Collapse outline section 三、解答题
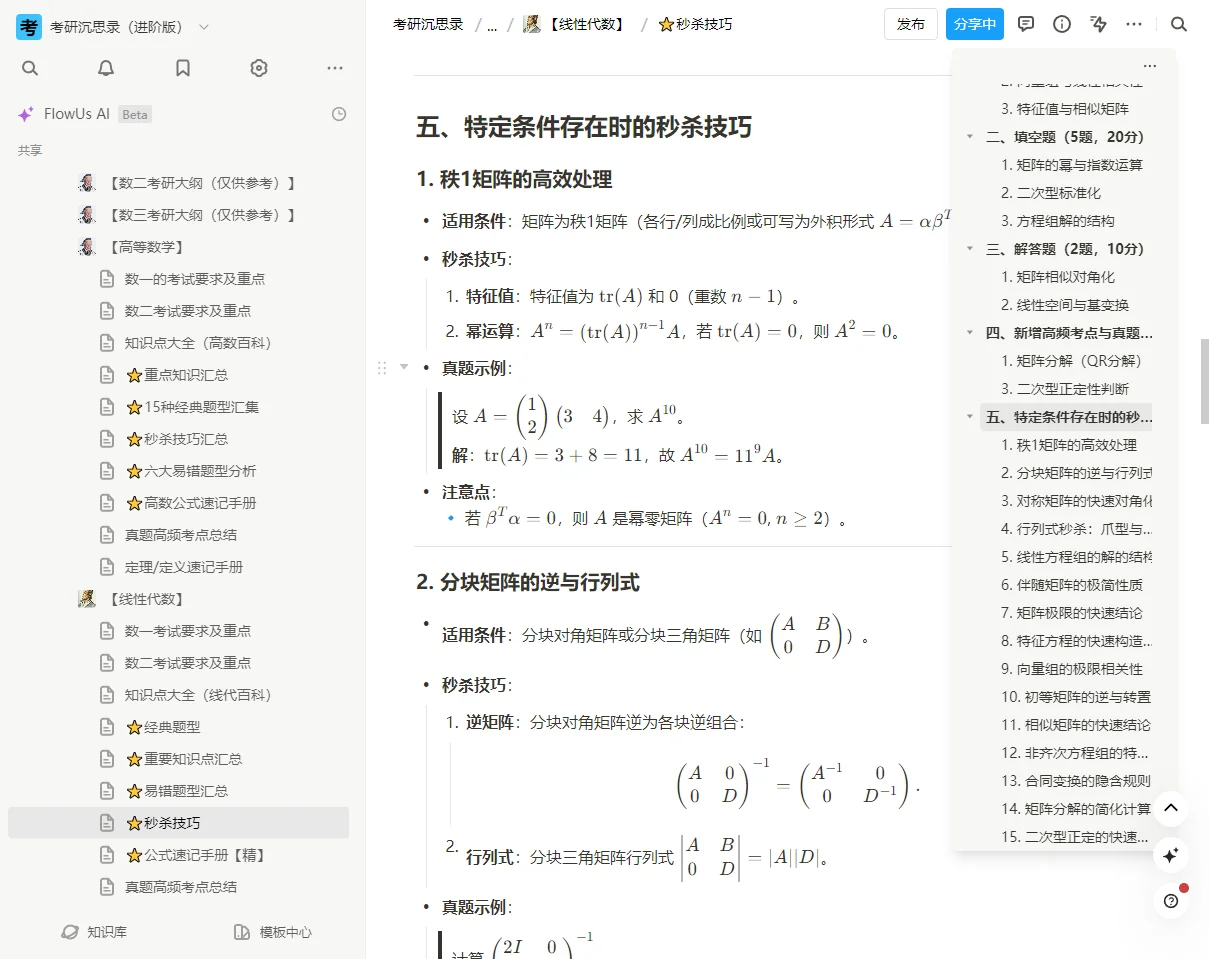This screenshot has height=959, width=1209. point(969,249)
